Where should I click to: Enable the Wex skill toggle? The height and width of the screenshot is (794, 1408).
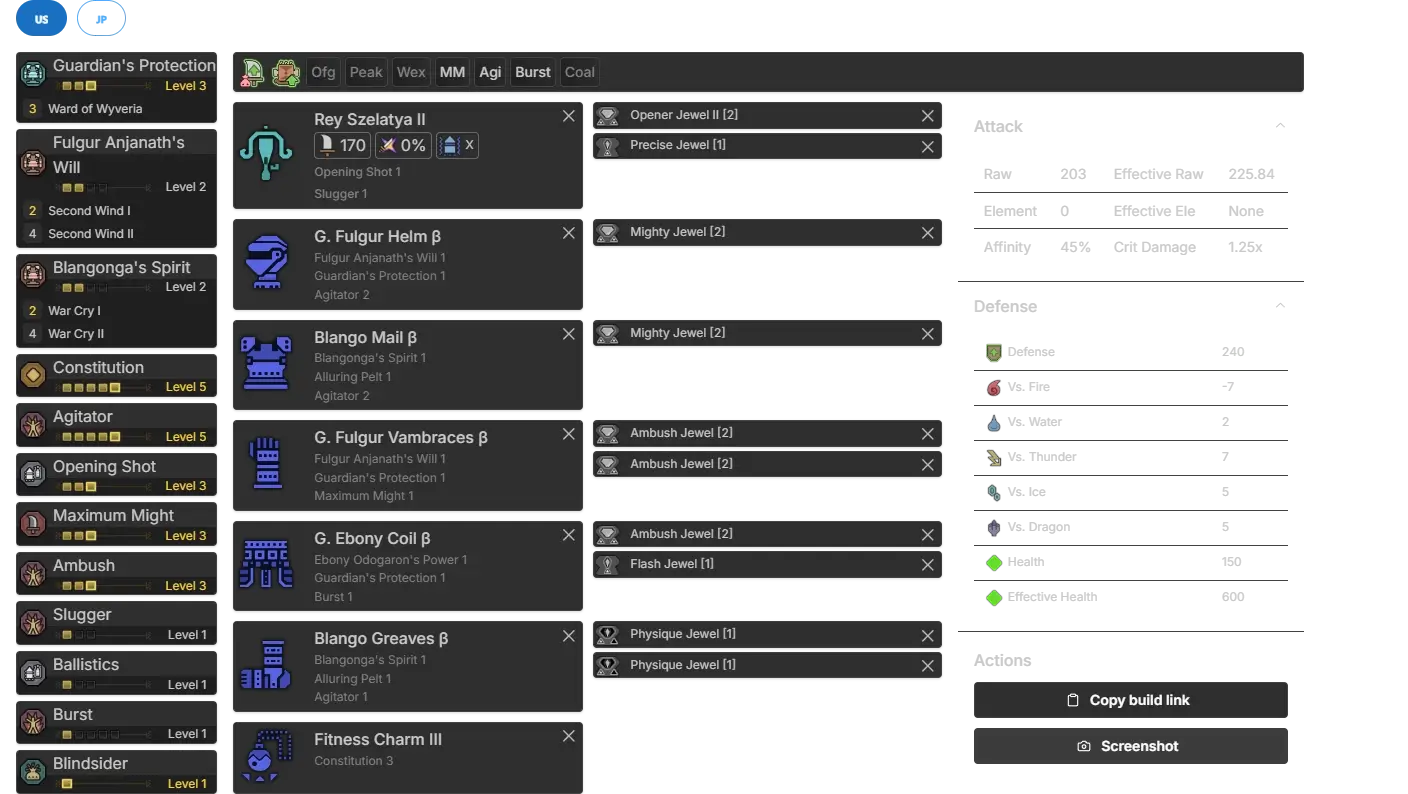click(x=411, y=72)
